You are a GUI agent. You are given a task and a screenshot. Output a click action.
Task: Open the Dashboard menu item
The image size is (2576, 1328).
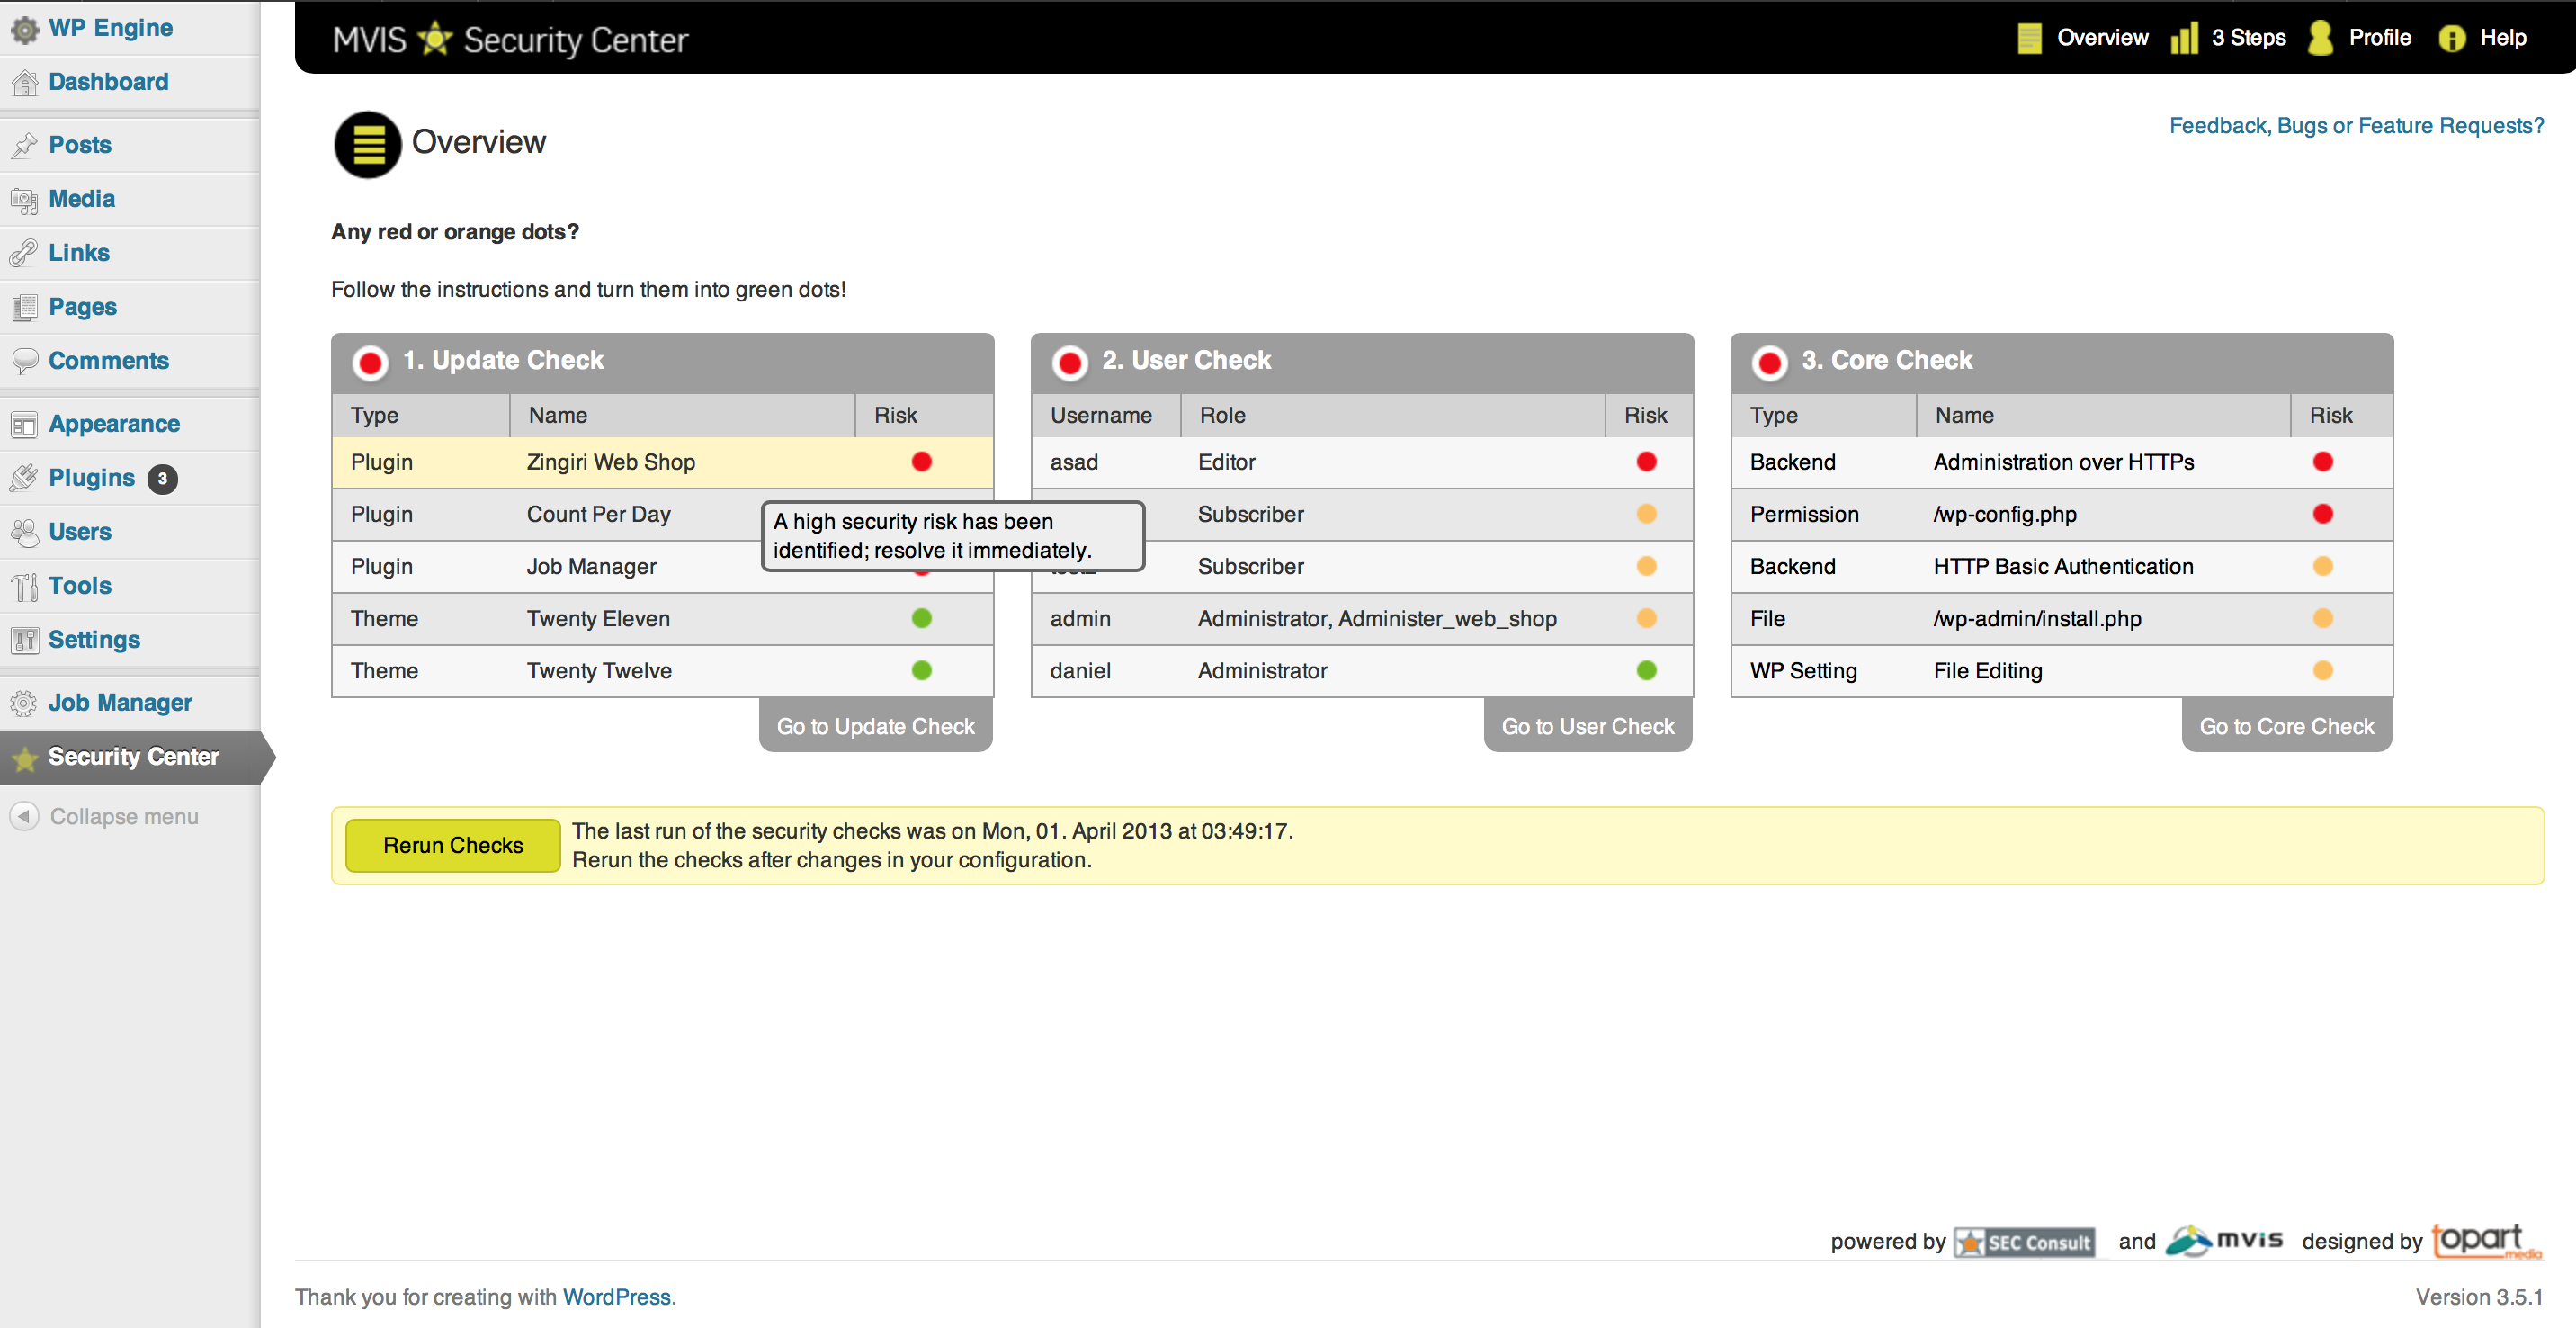(108, 82)
